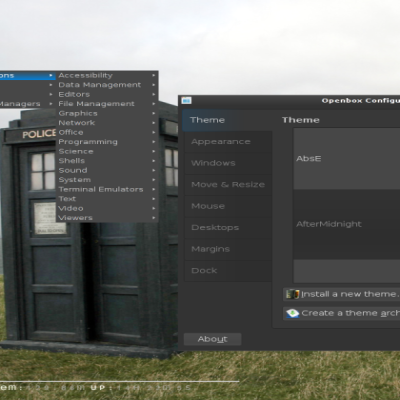Image resolution: width=400 pixels, height=400 pixels.
Task: Switch to the Margins tab
Action: (228, 249)
